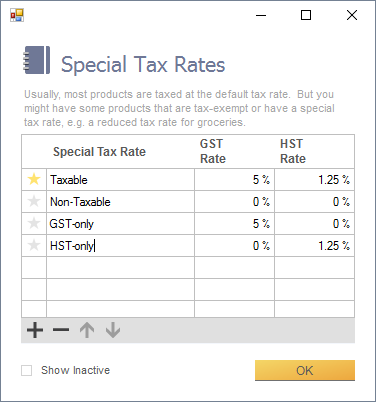Select the Non-Taxable name cell
This screenshot has width=376, height=402.
[x=120, y=202]
